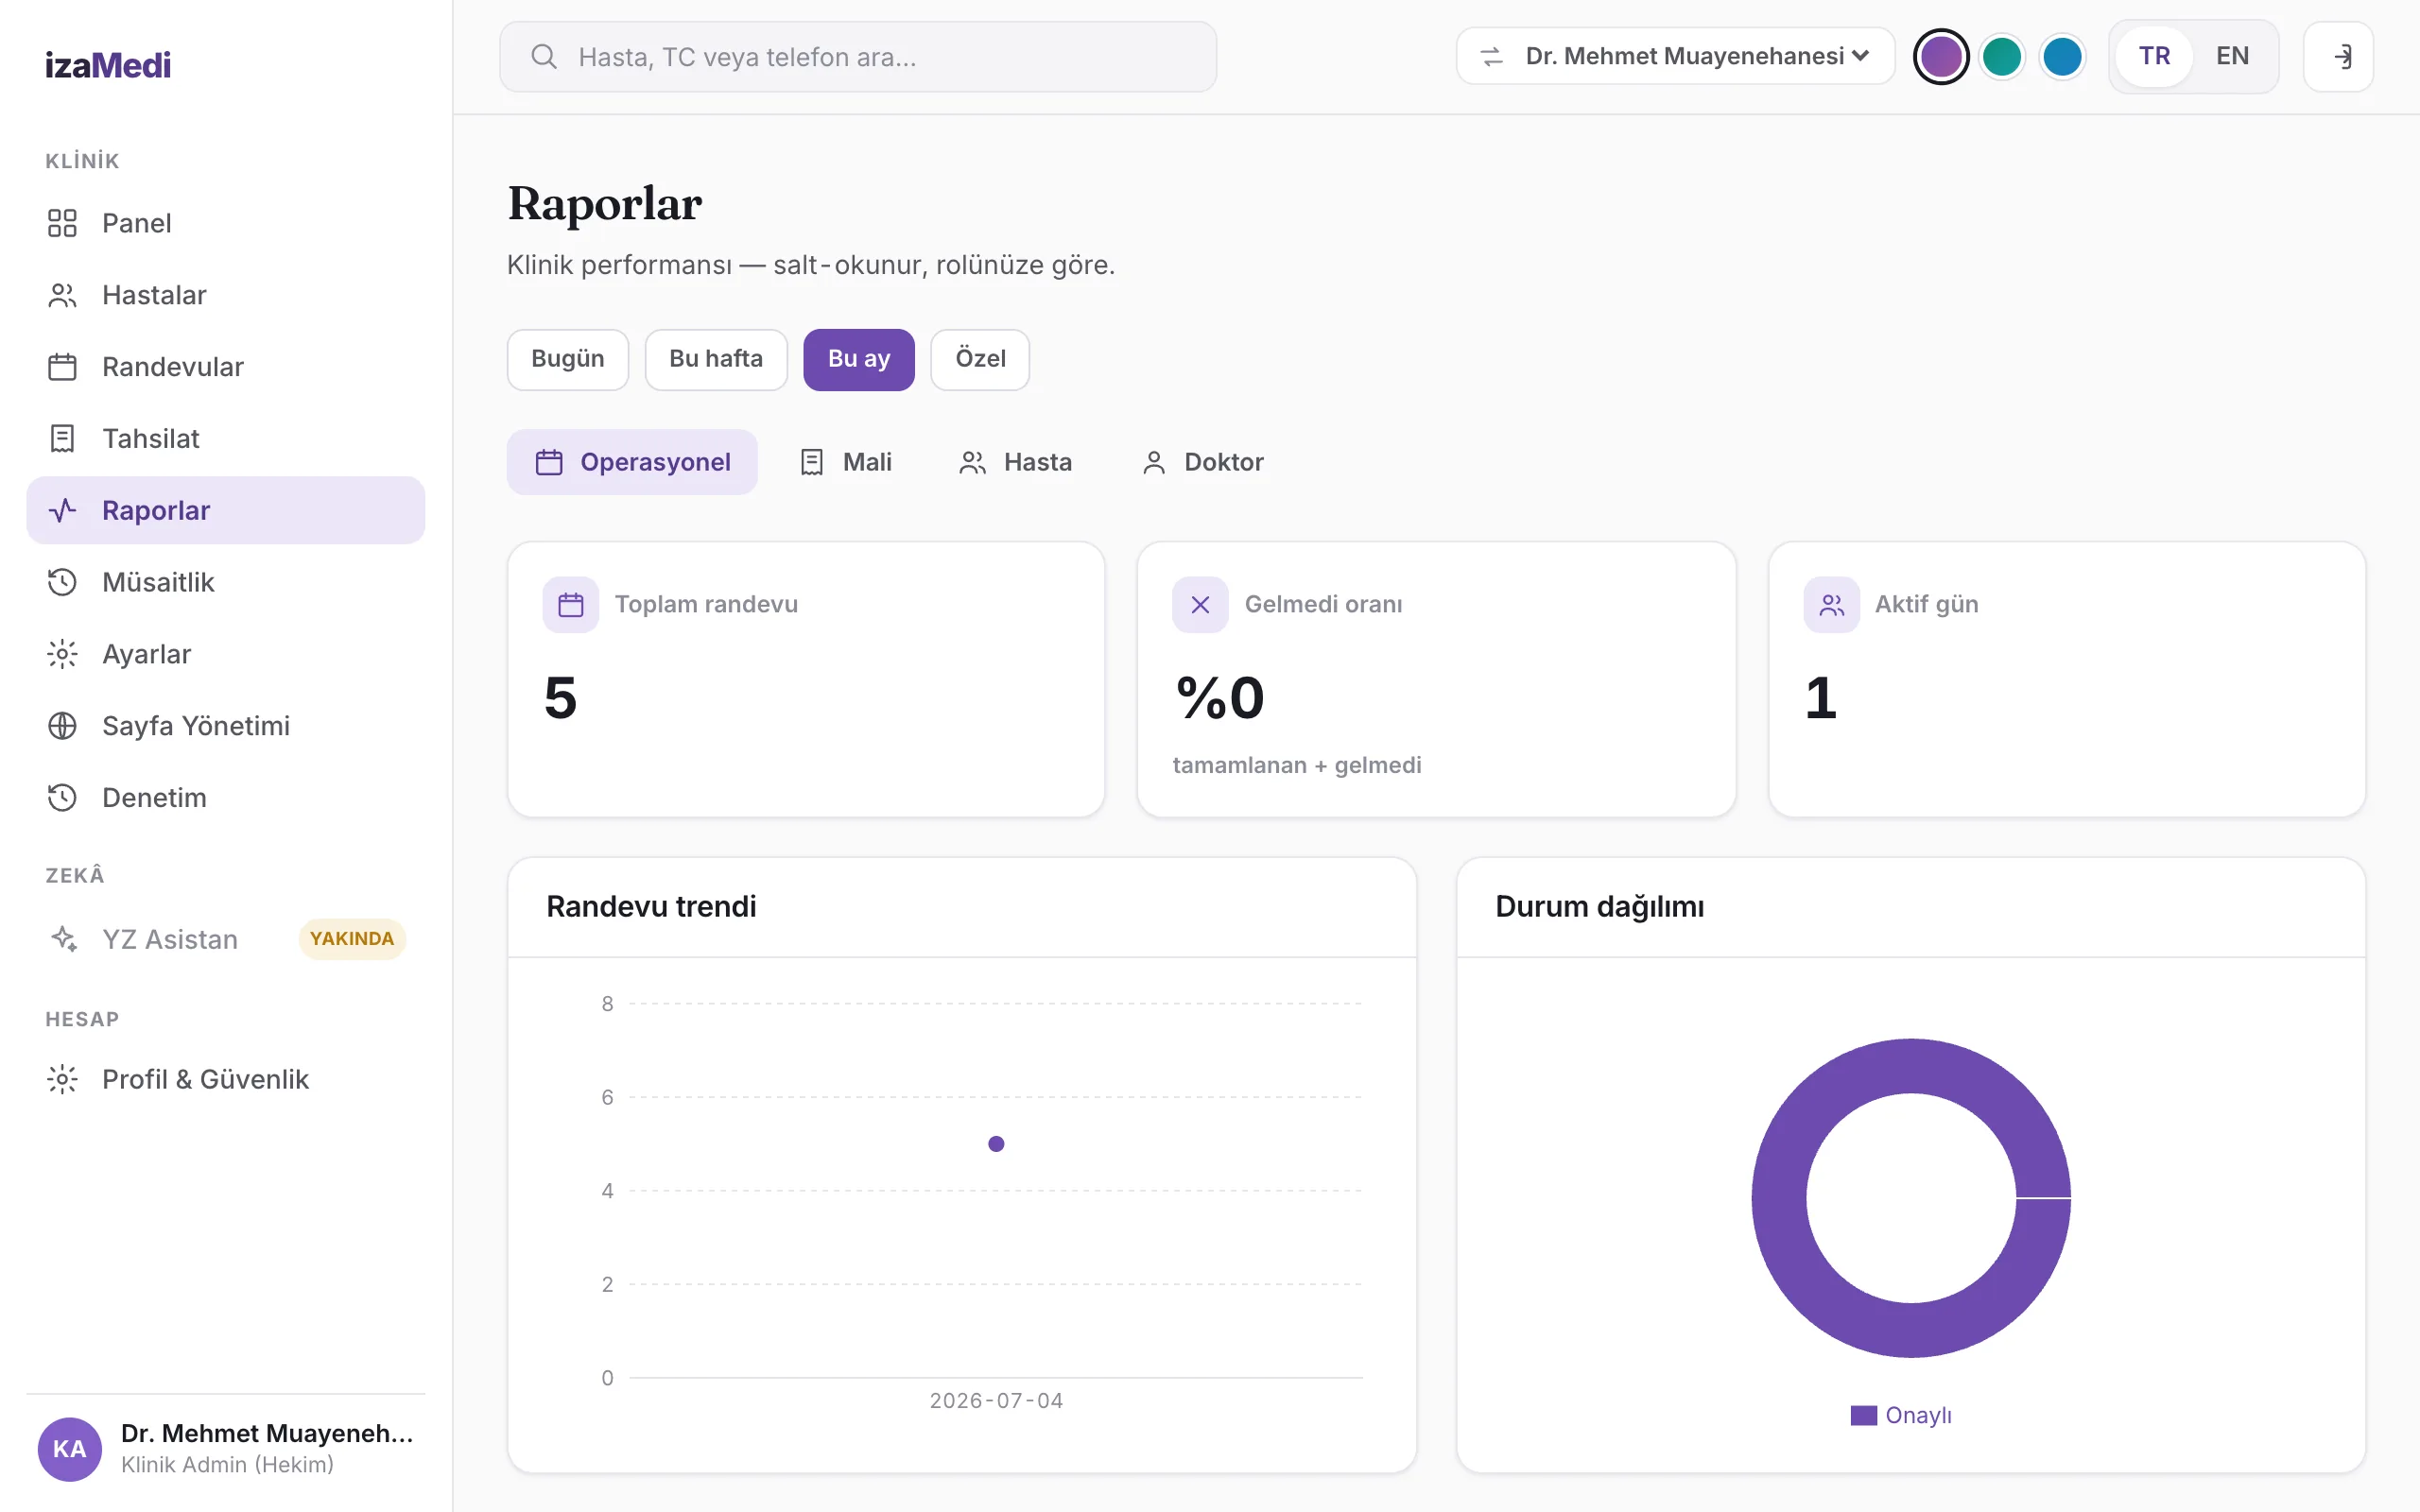The image size is (2420, 1512).
Task: Choose the teal theme color swatch
Action: pyautogui.click(x=2001, y=56)
